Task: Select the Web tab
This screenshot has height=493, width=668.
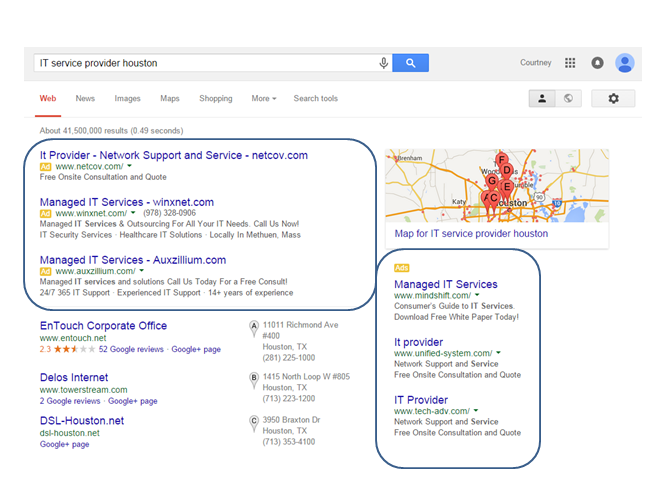Action: click(48, 98)
